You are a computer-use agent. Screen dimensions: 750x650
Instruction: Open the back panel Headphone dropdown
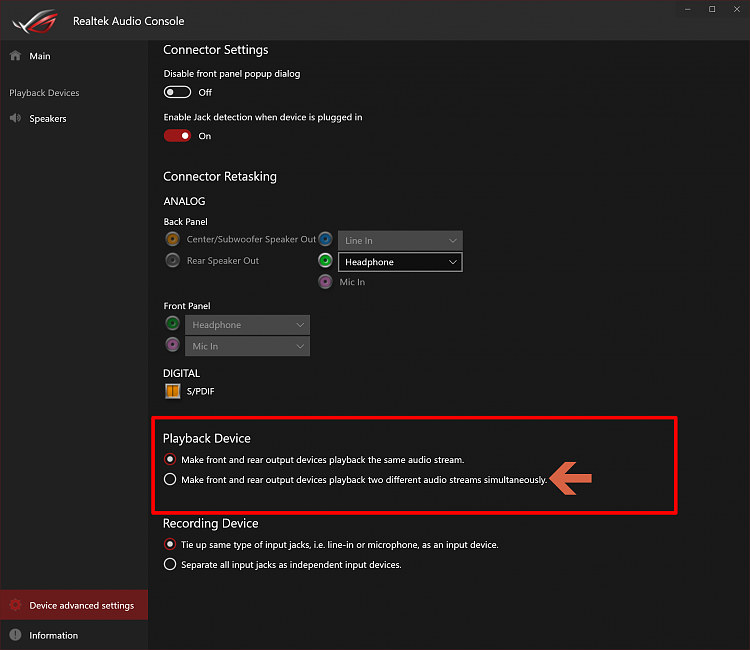coord(400,262)
